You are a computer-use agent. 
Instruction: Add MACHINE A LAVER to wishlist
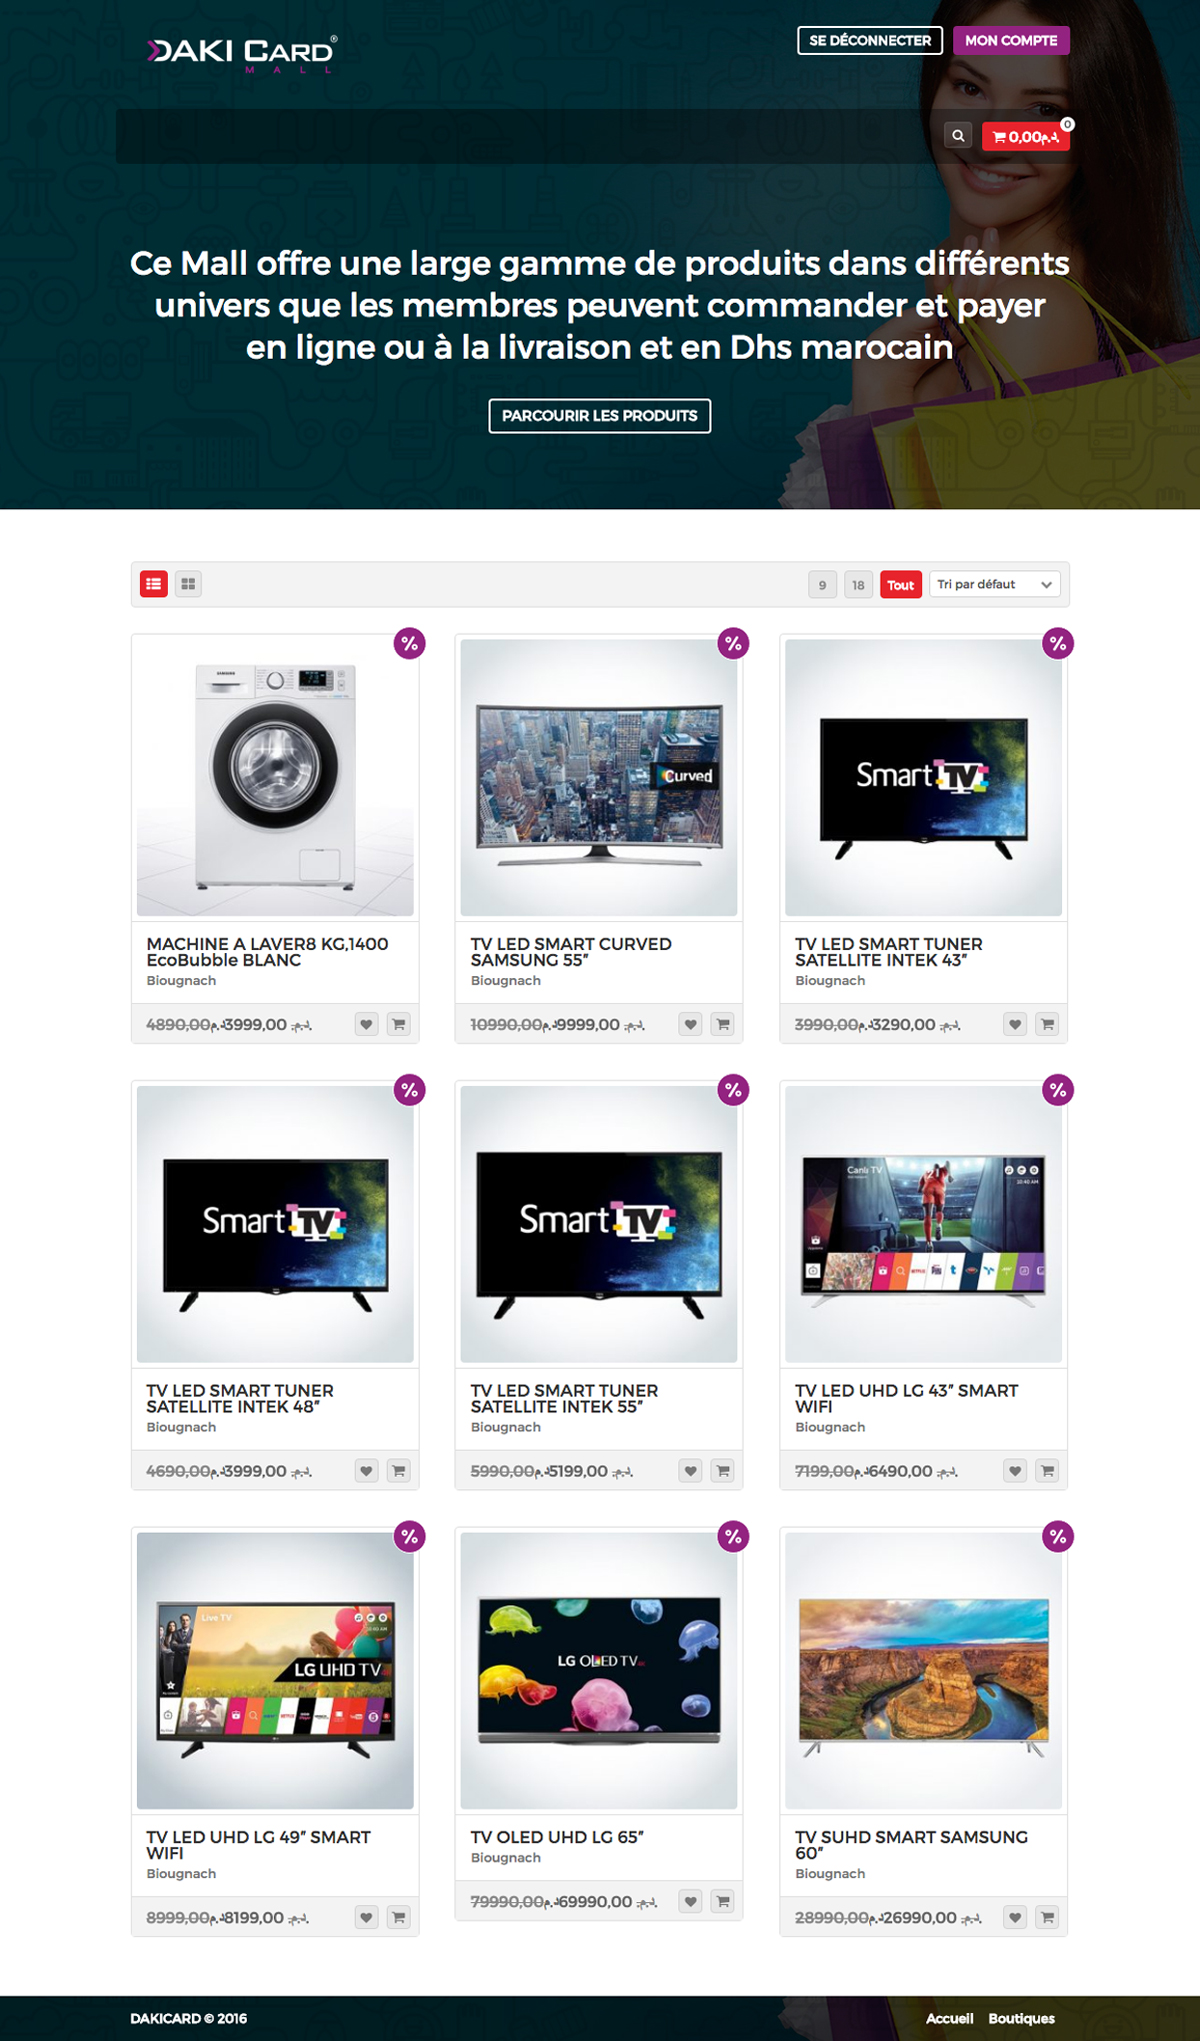[x=366, y=1024]
